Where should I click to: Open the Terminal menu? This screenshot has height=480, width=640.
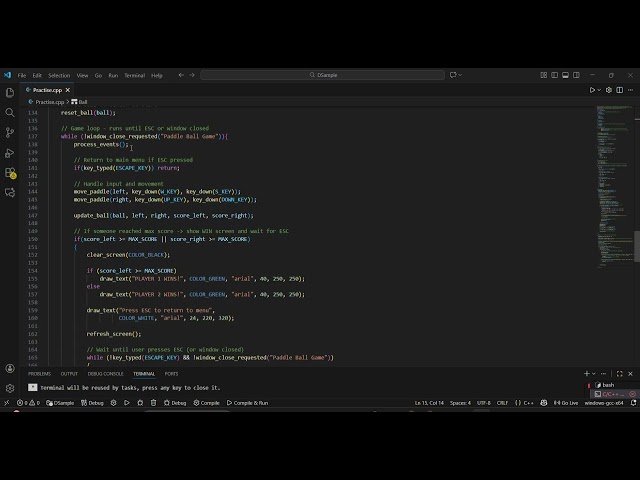tap(135, 75)
